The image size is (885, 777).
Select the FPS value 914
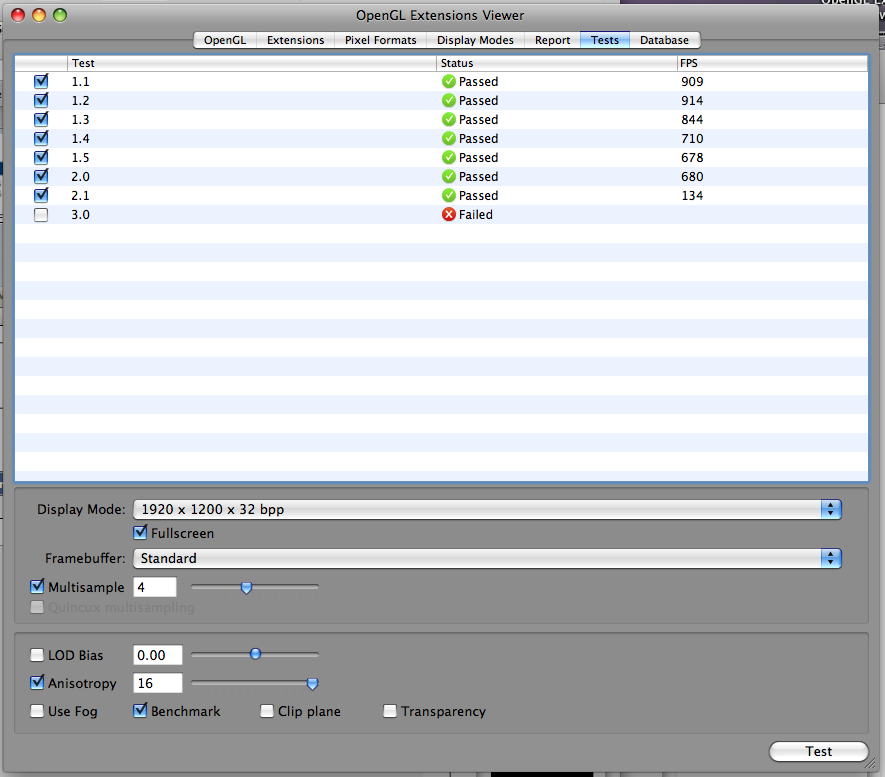coord(692,100)
